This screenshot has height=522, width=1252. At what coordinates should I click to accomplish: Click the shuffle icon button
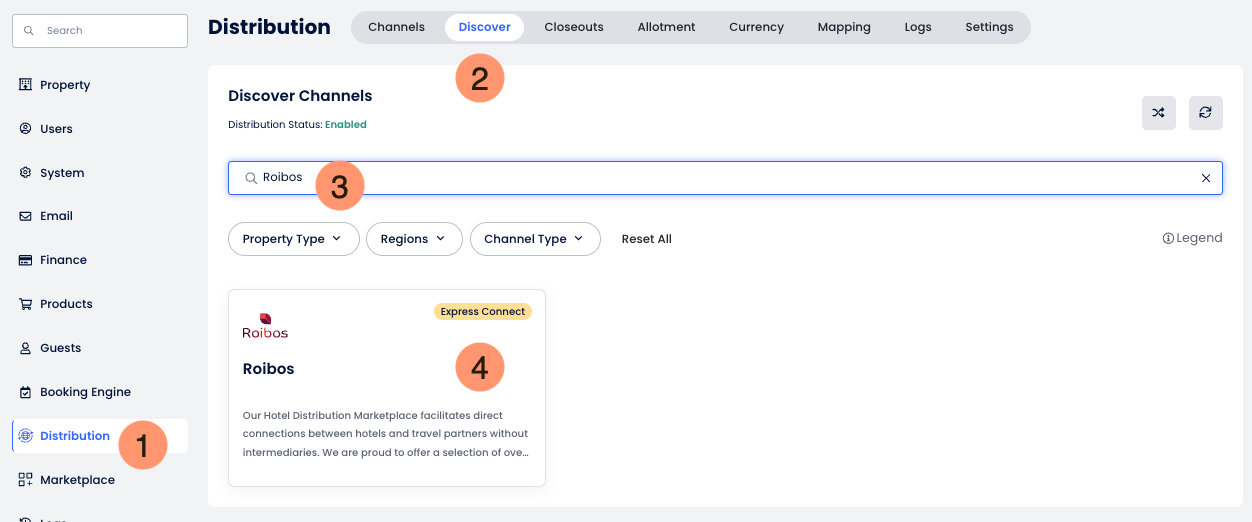point(1159,113)
